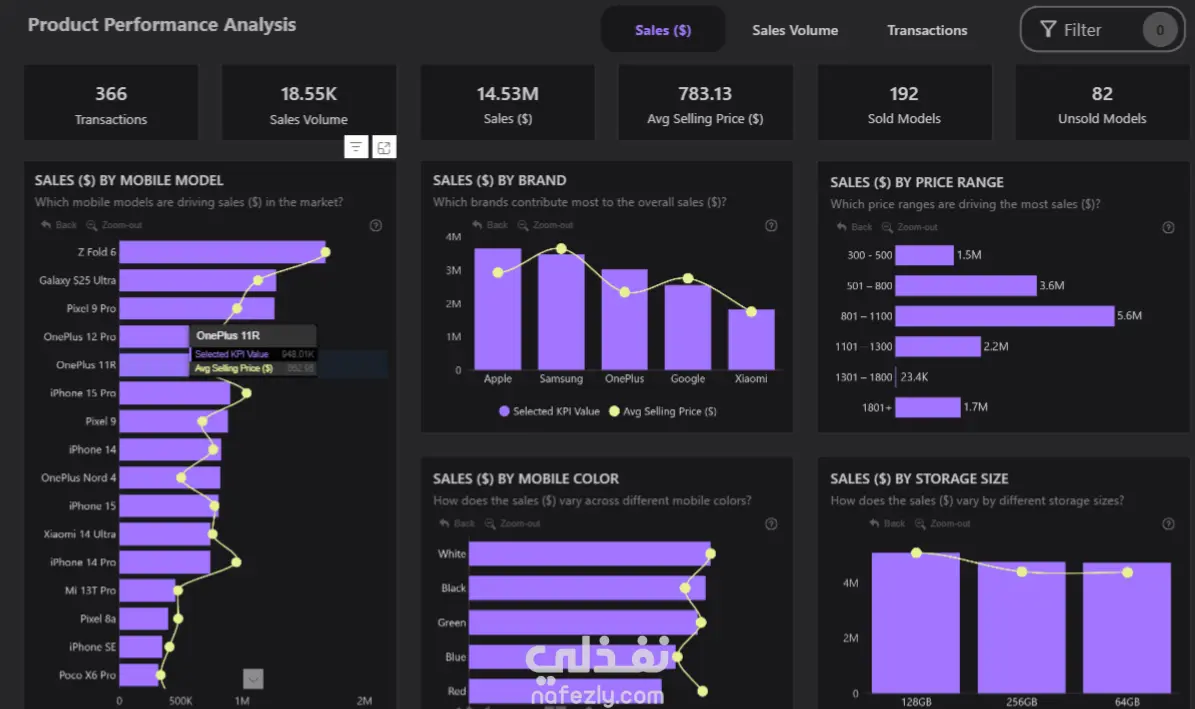
Task: Switch to the Sales Volume tab
Action: [795, 30]
